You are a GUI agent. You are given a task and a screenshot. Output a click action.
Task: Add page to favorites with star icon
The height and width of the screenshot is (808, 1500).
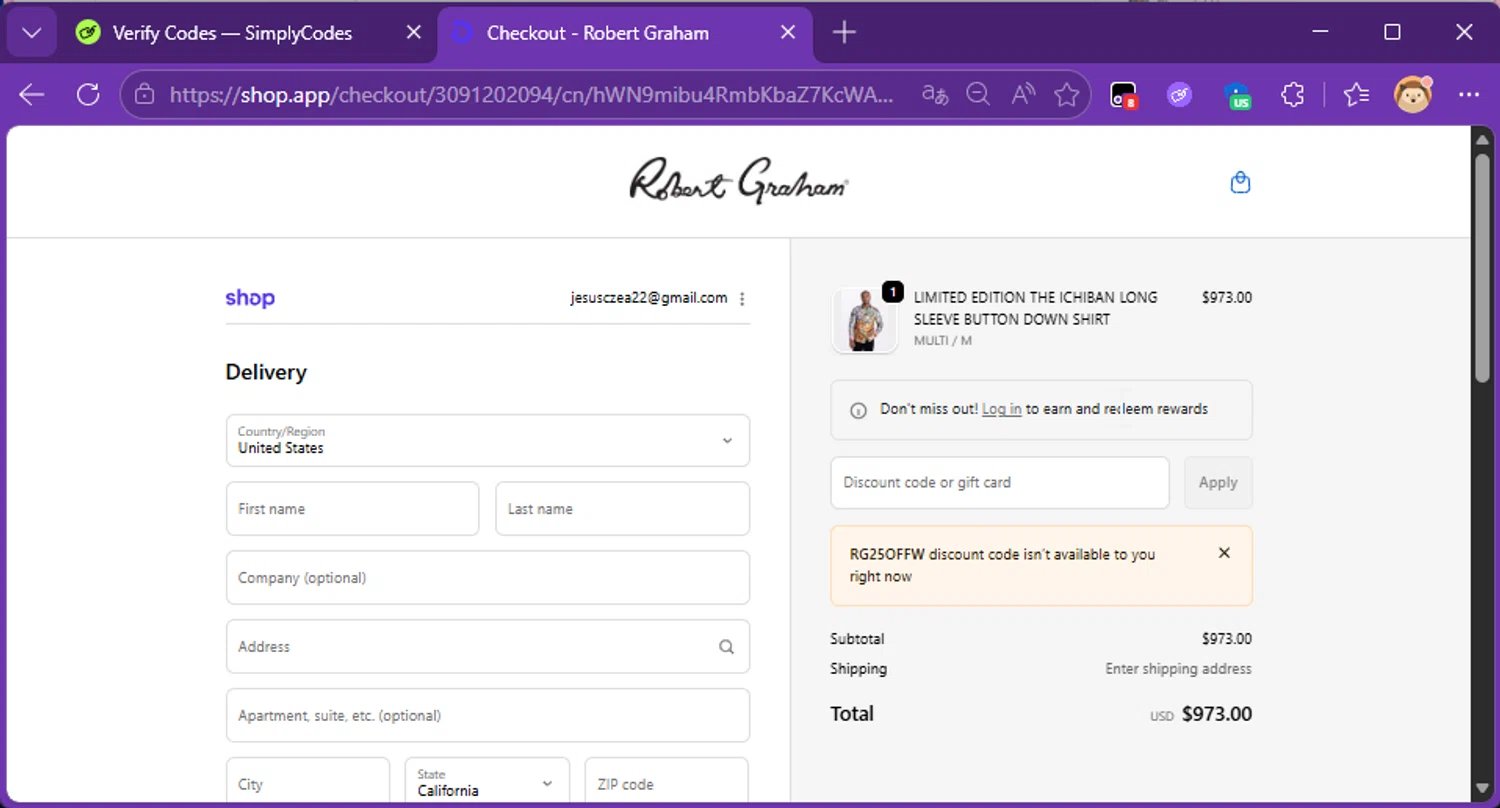coord(1067,94)
